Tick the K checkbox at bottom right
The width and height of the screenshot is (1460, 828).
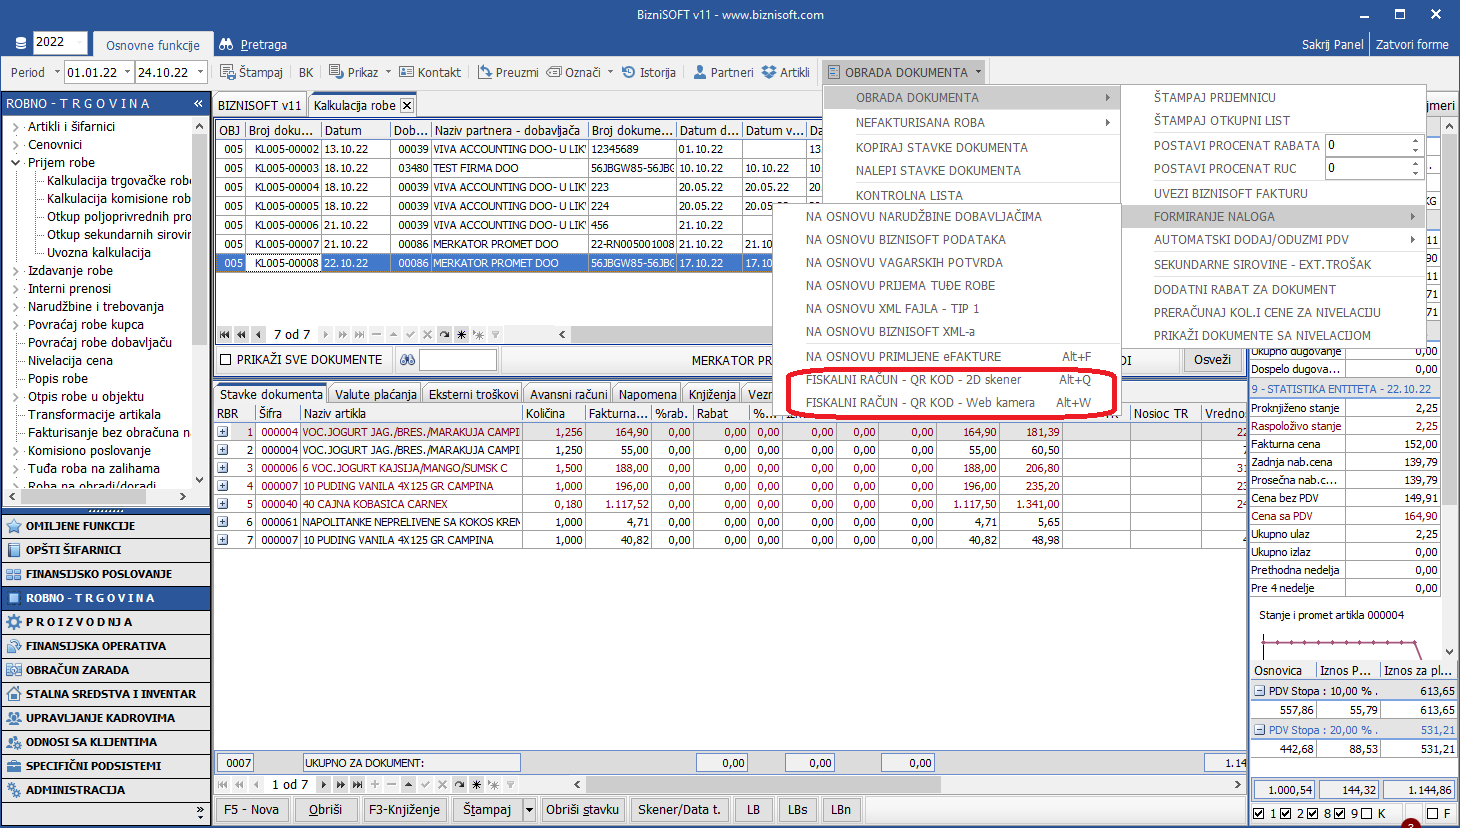[1364, 814]
